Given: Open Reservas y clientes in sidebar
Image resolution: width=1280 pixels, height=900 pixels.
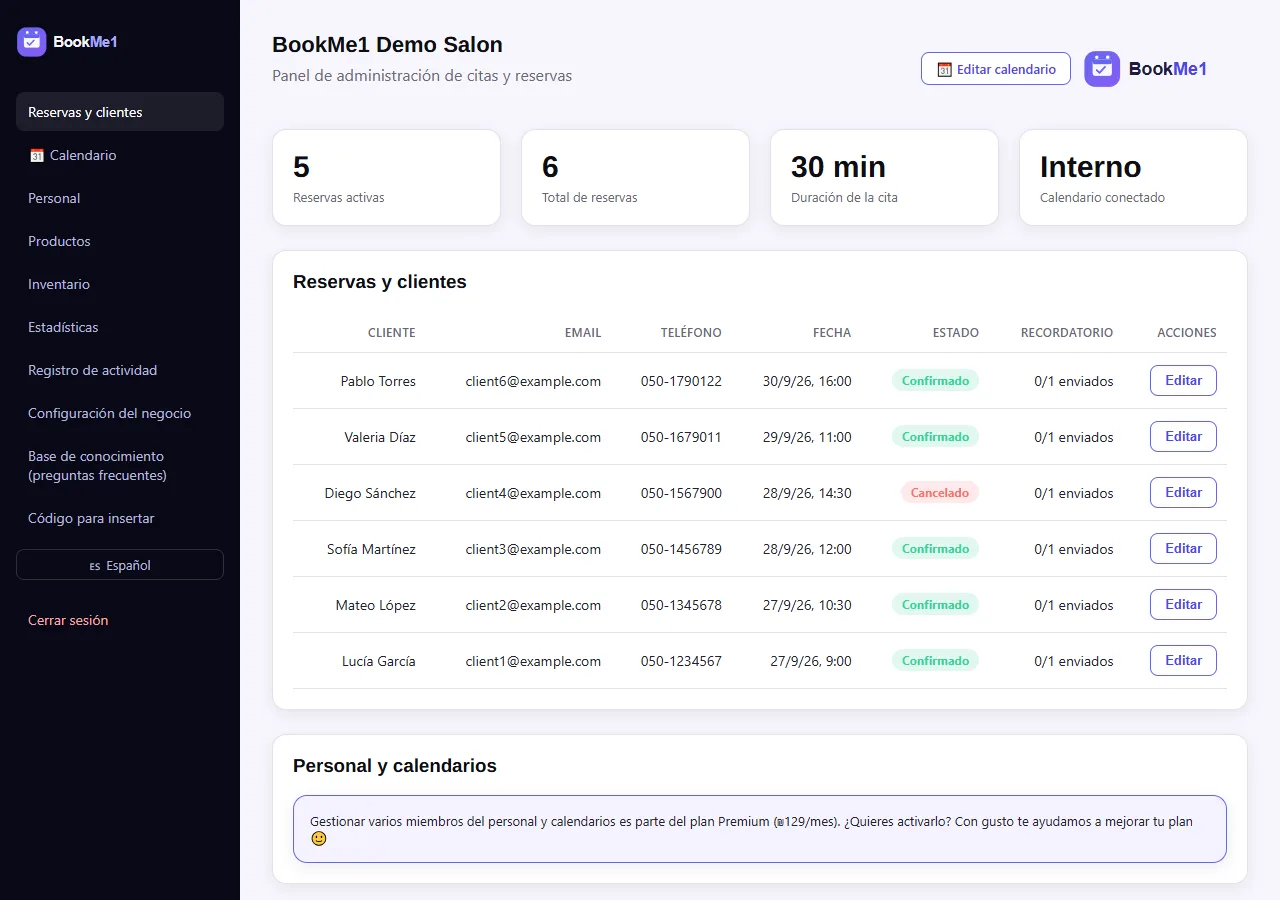Looking at the screenshot, I should pyautogui.click(x=120, y=112).
